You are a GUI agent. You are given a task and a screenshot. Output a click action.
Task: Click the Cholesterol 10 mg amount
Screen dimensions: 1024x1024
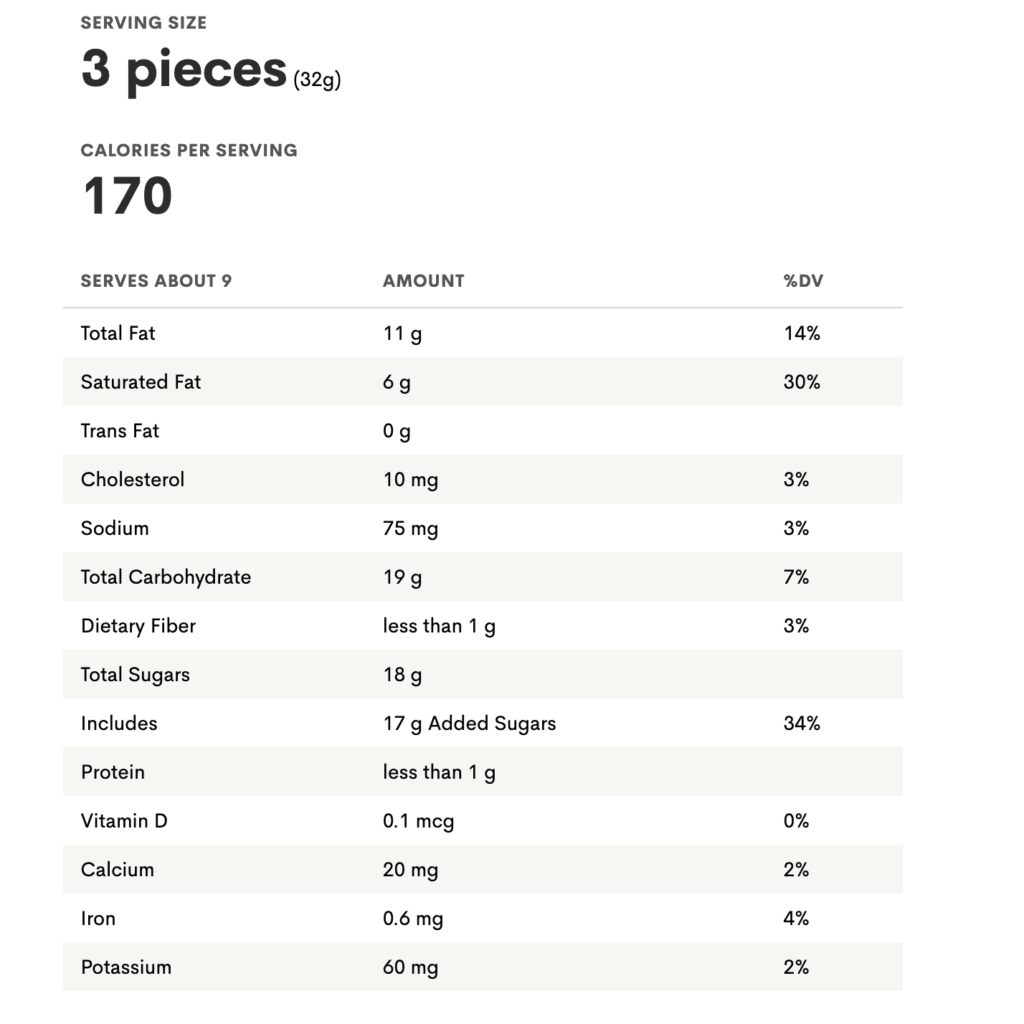point(410,480)
